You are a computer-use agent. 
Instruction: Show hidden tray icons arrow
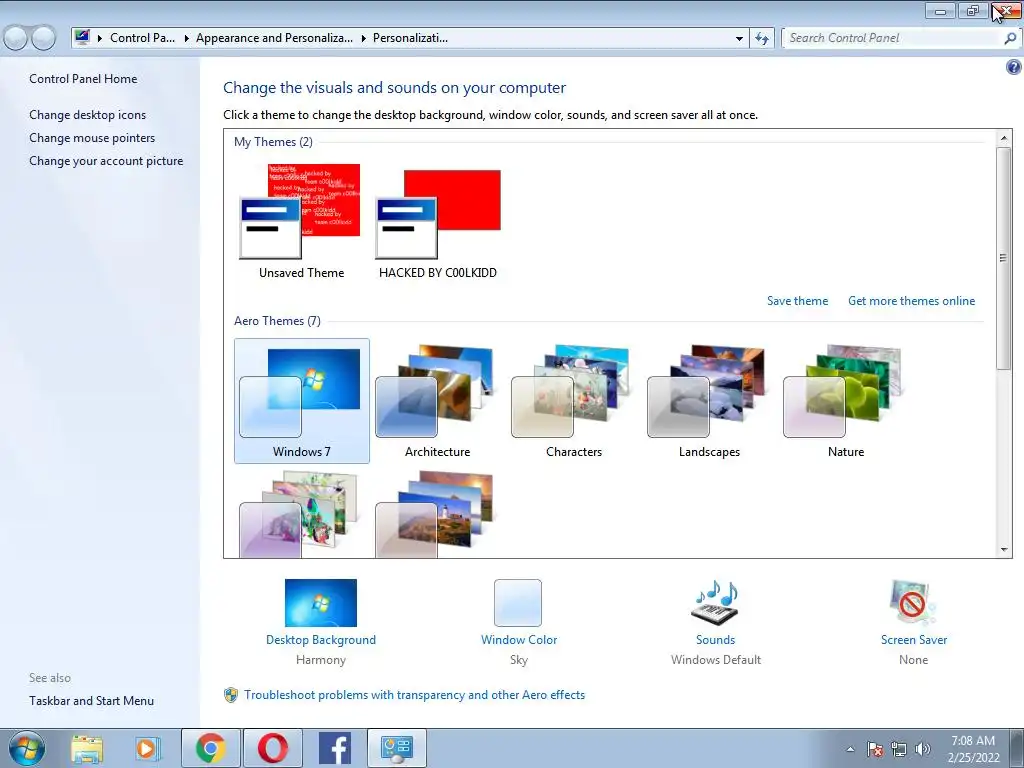point(850,749)
